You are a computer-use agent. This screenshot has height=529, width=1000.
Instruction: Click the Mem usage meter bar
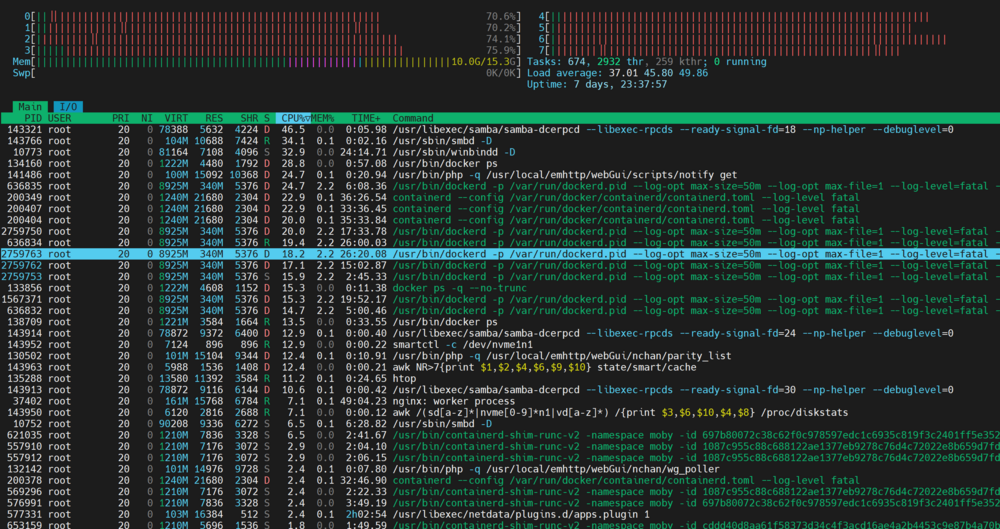pos(265,62)
